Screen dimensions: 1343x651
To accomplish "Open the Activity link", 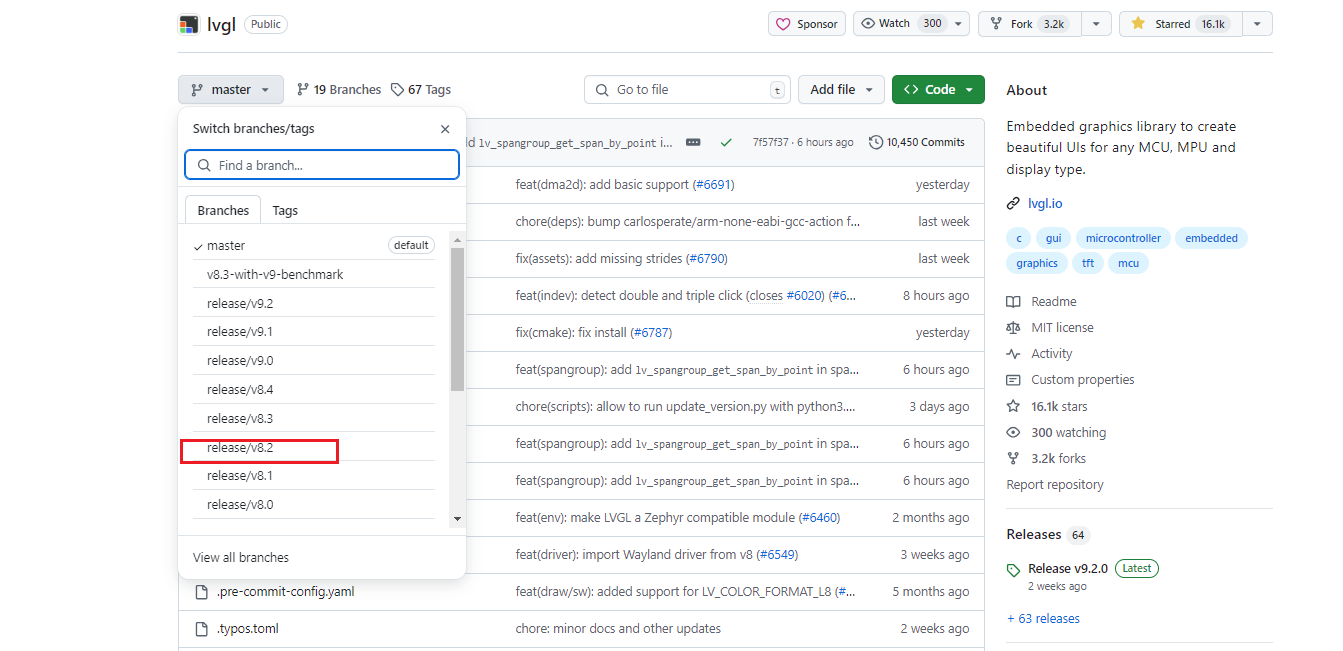I will coord(1040,354).
